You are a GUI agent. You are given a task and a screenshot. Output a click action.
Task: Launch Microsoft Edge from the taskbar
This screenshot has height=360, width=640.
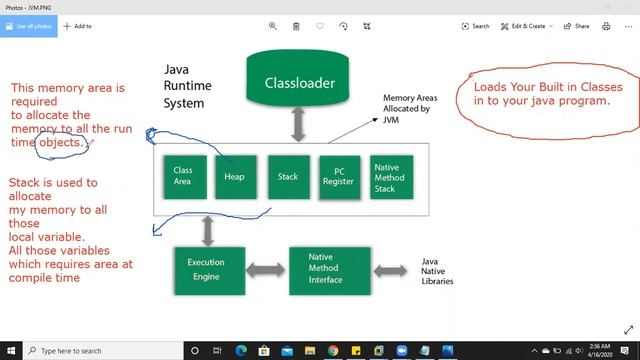[x=241, y=351]
